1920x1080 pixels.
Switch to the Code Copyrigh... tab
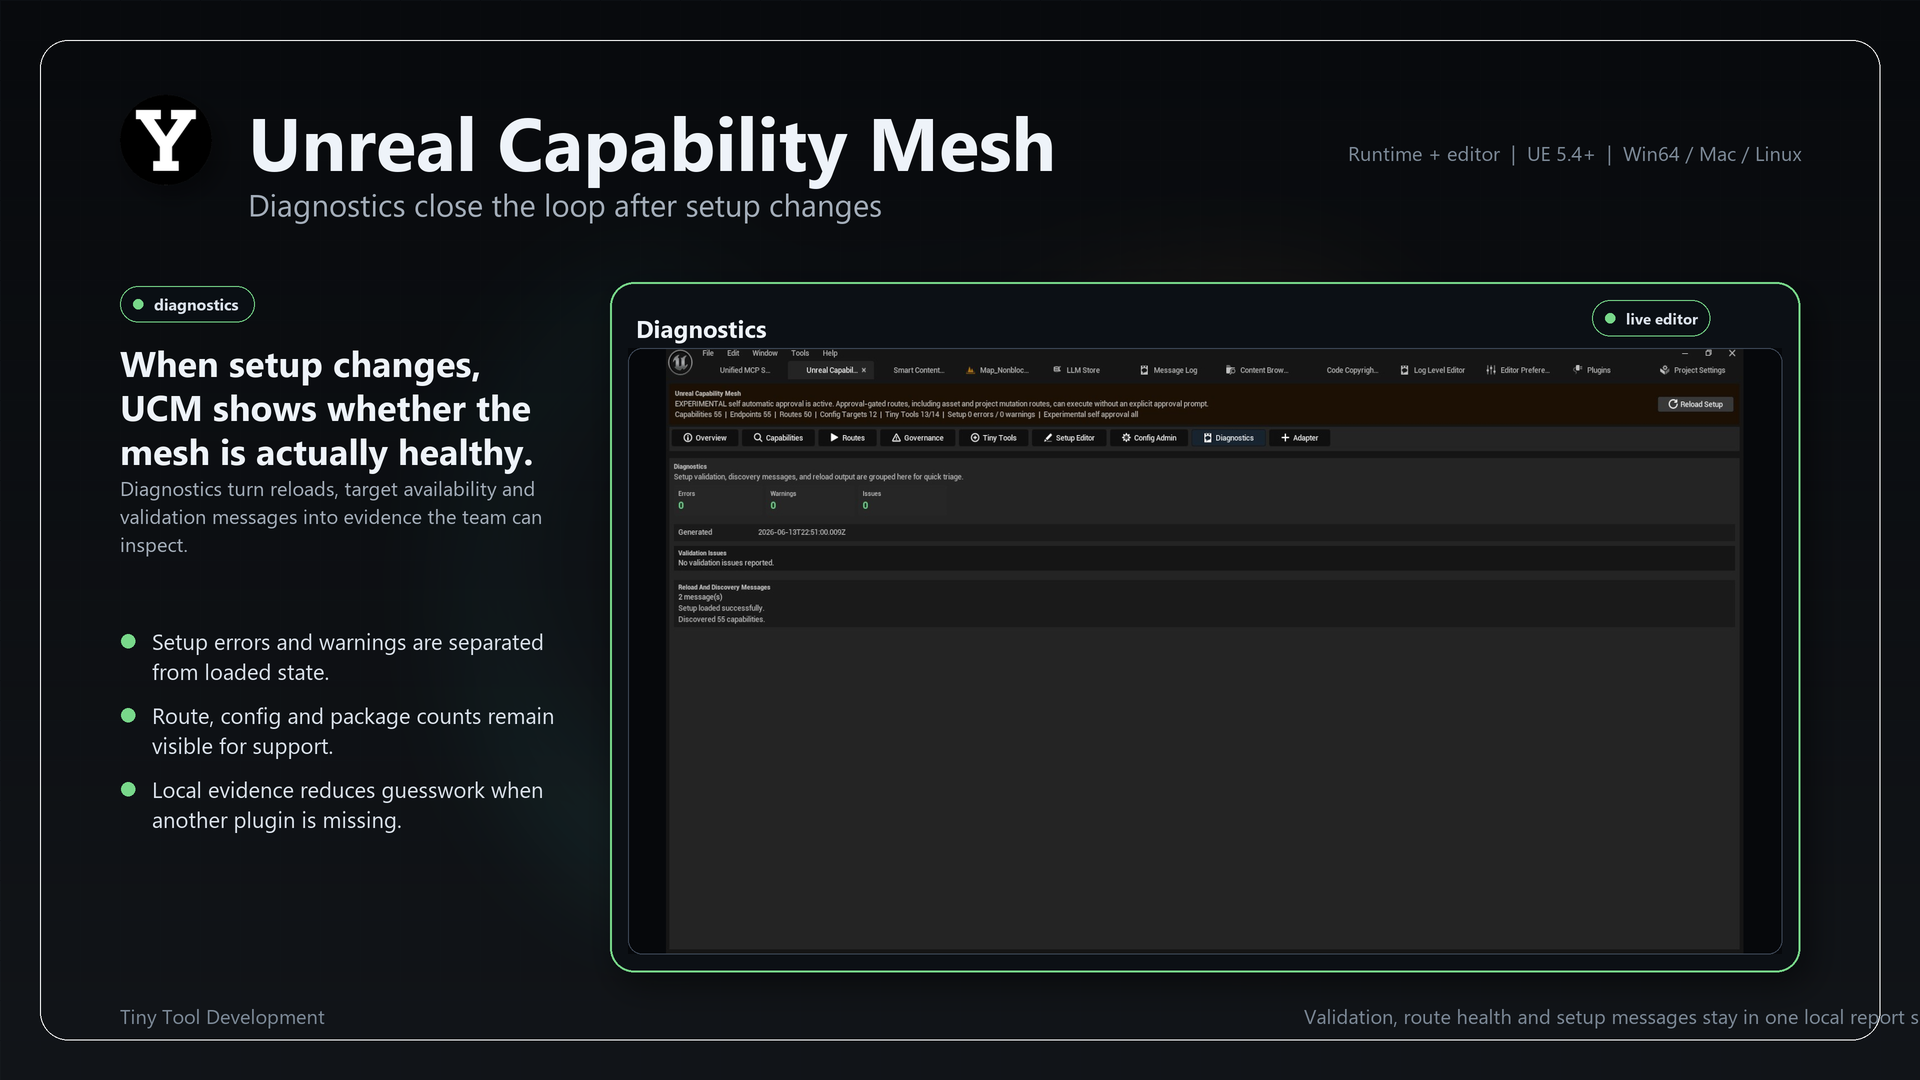pos(1352,370)
